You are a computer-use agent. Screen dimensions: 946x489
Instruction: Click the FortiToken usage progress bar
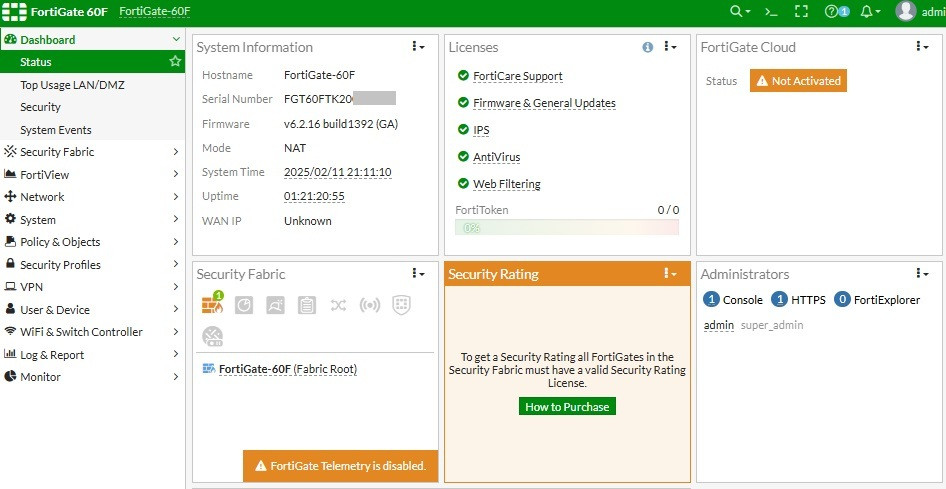click(x=567, y=227)
